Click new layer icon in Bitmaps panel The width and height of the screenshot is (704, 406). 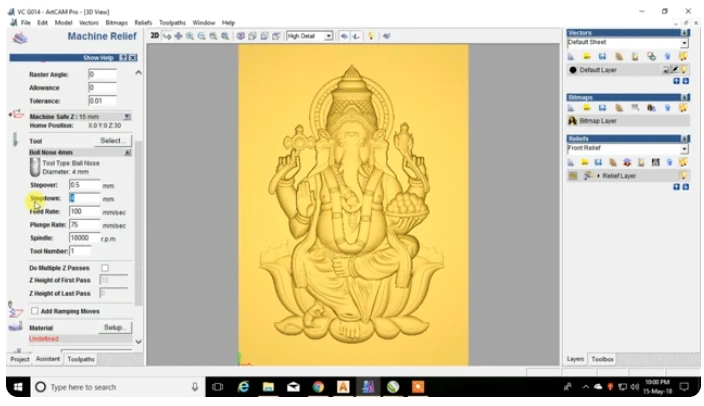click(x=573, y=107)
